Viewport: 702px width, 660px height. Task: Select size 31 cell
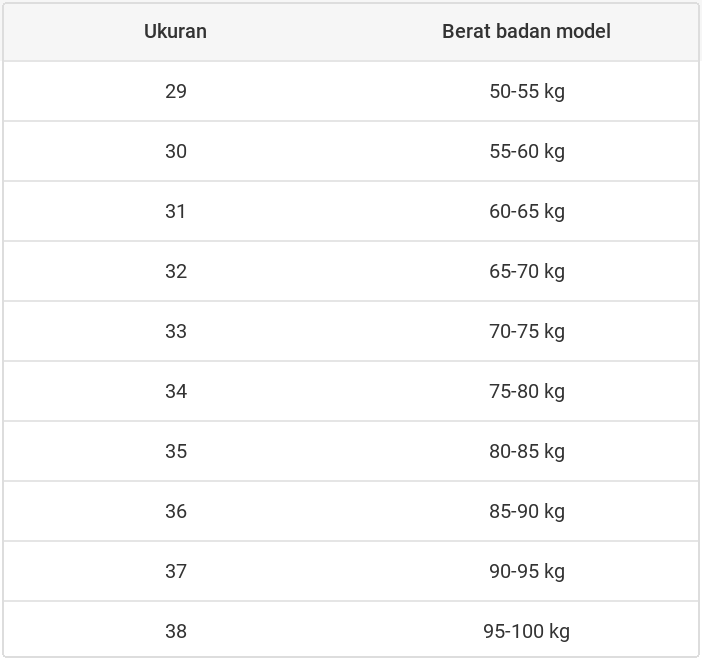coord(176,211)
